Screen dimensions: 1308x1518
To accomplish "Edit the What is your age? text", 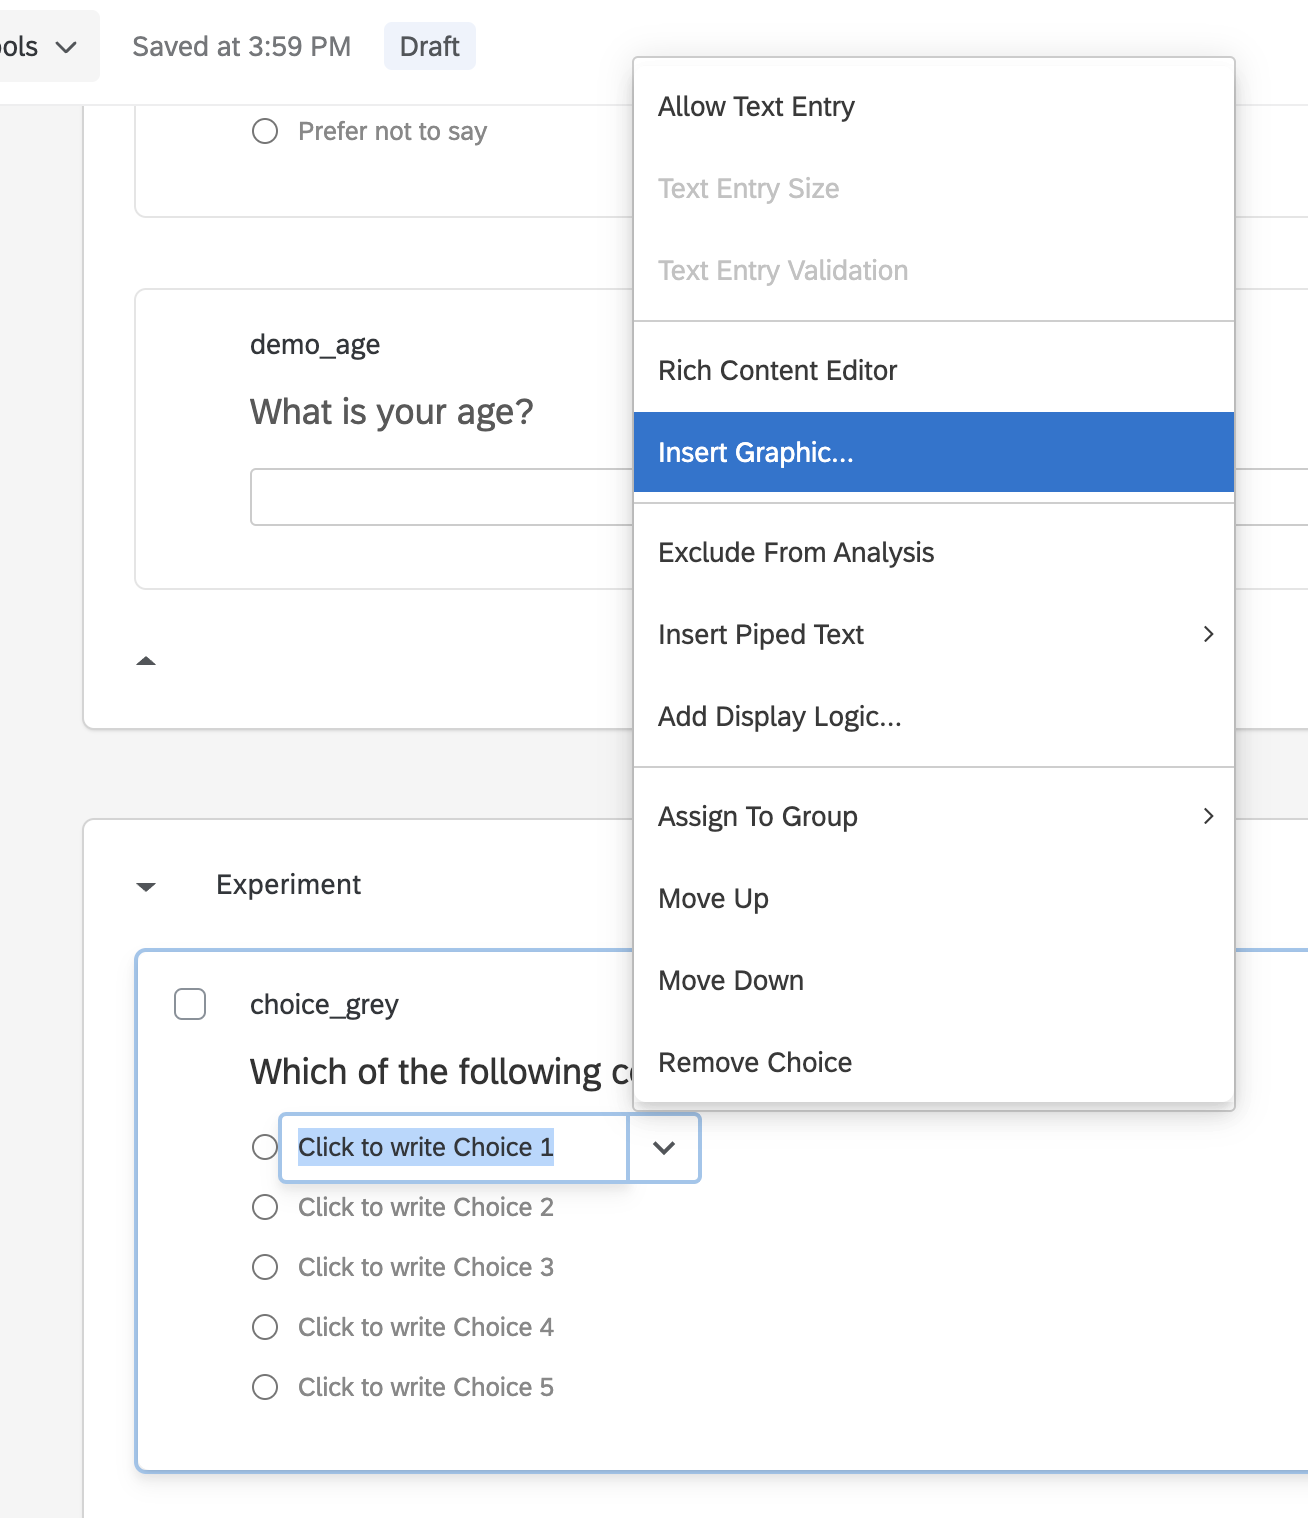I will [x=392, y=412].
